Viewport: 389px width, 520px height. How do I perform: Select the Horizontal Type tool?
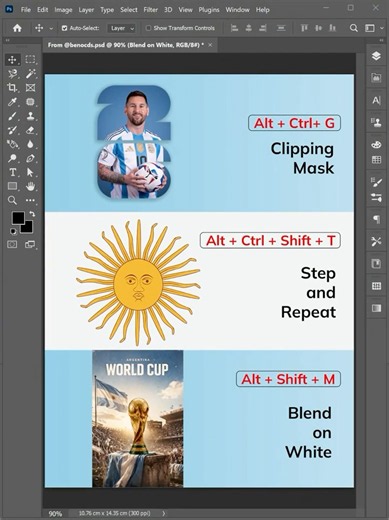pos(12,172)
